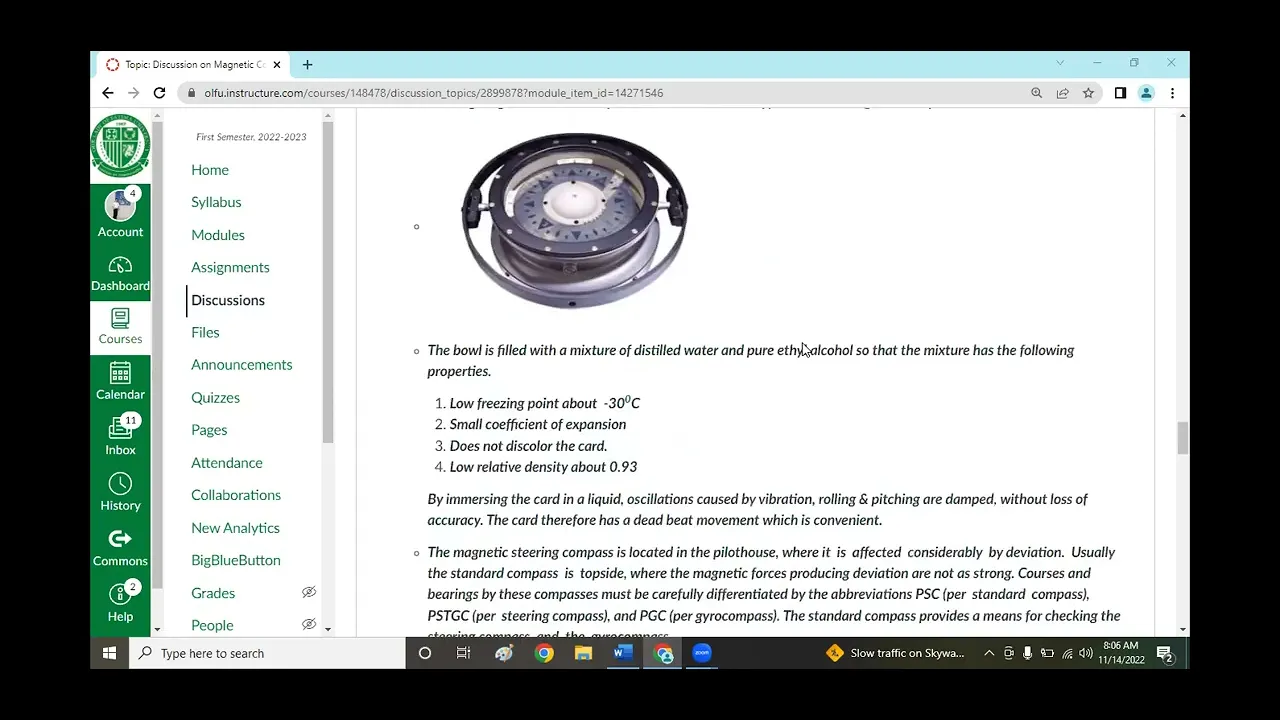View course Announcements

point(242,365)
